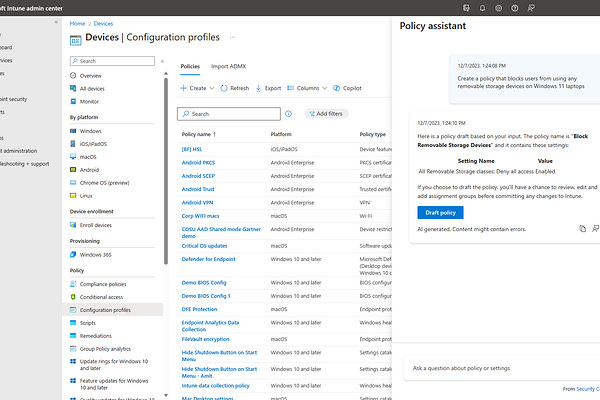
Task: Open Copilot from the toolbar
Action: pos(347,88)
